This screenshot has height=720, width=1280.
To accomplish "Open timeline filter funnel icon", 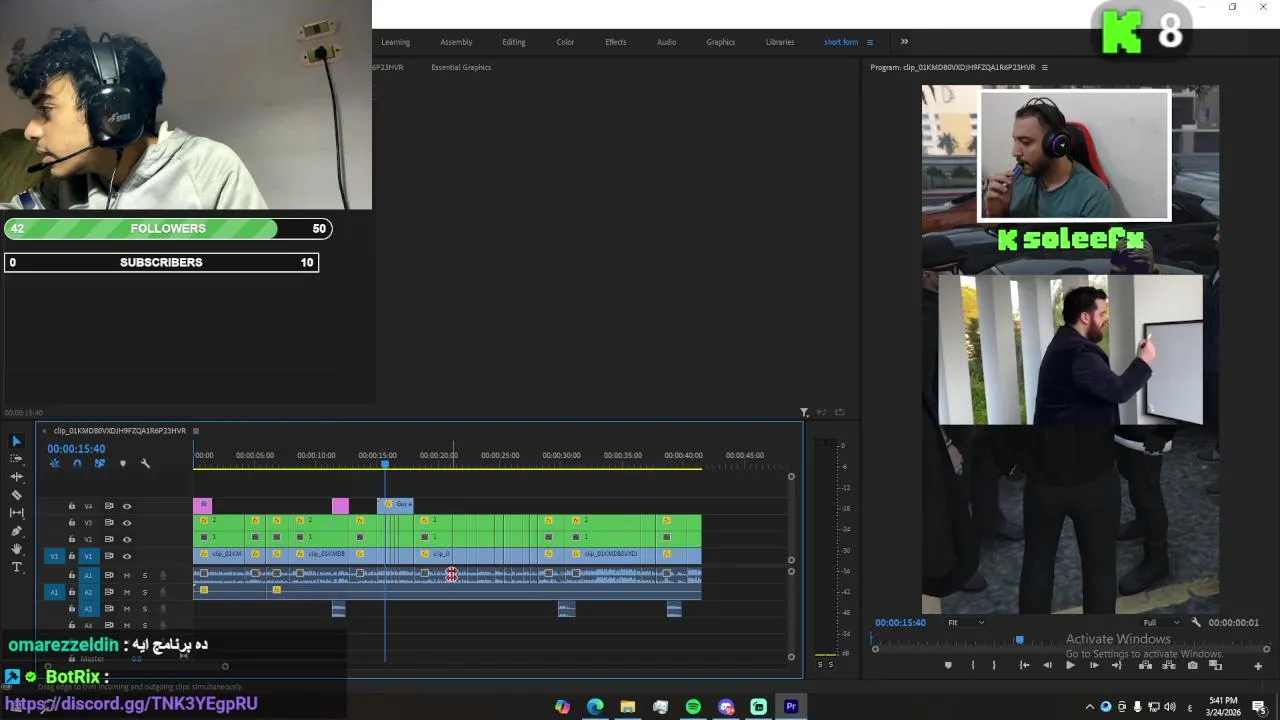I will tap(804, 412).
